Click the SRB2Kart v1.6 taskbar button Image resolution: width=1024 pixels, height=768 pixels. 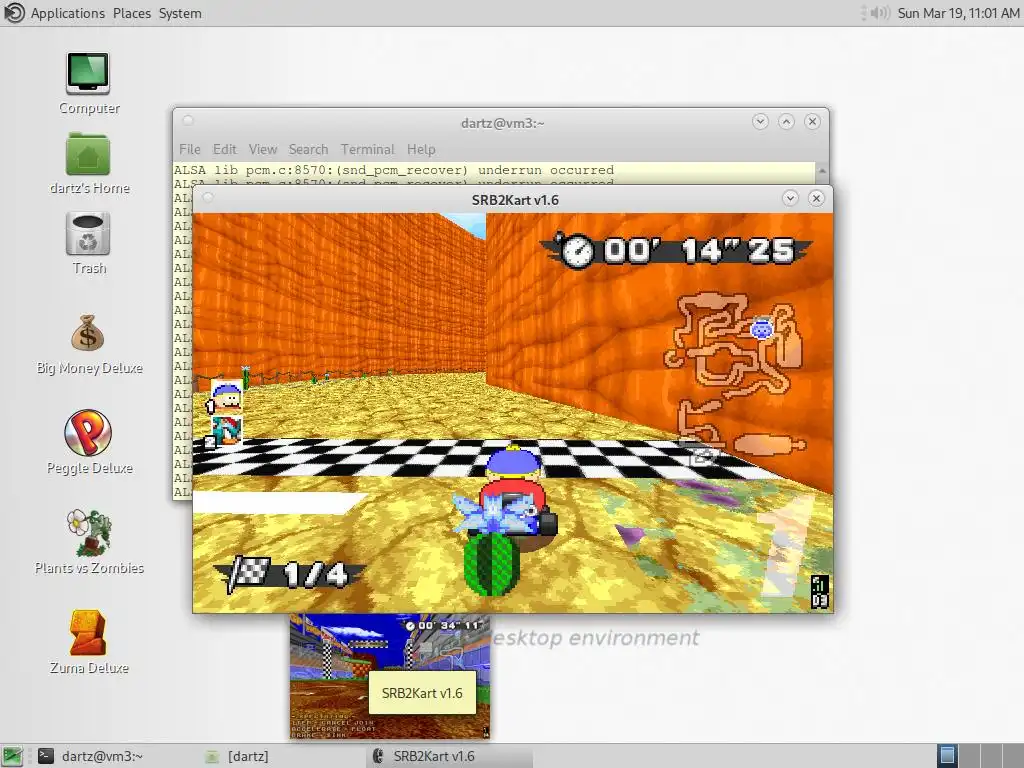449,756
